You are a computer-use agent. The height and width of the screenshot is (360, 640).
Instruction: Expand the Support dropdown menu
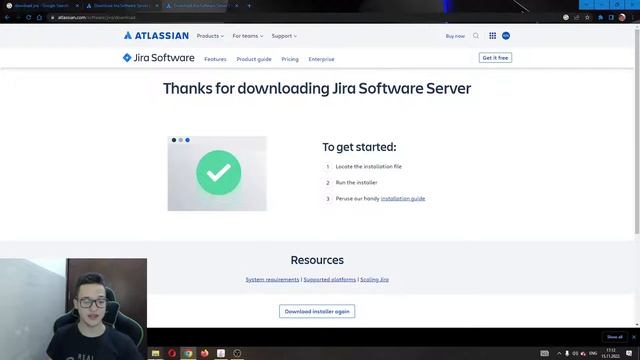284,36
